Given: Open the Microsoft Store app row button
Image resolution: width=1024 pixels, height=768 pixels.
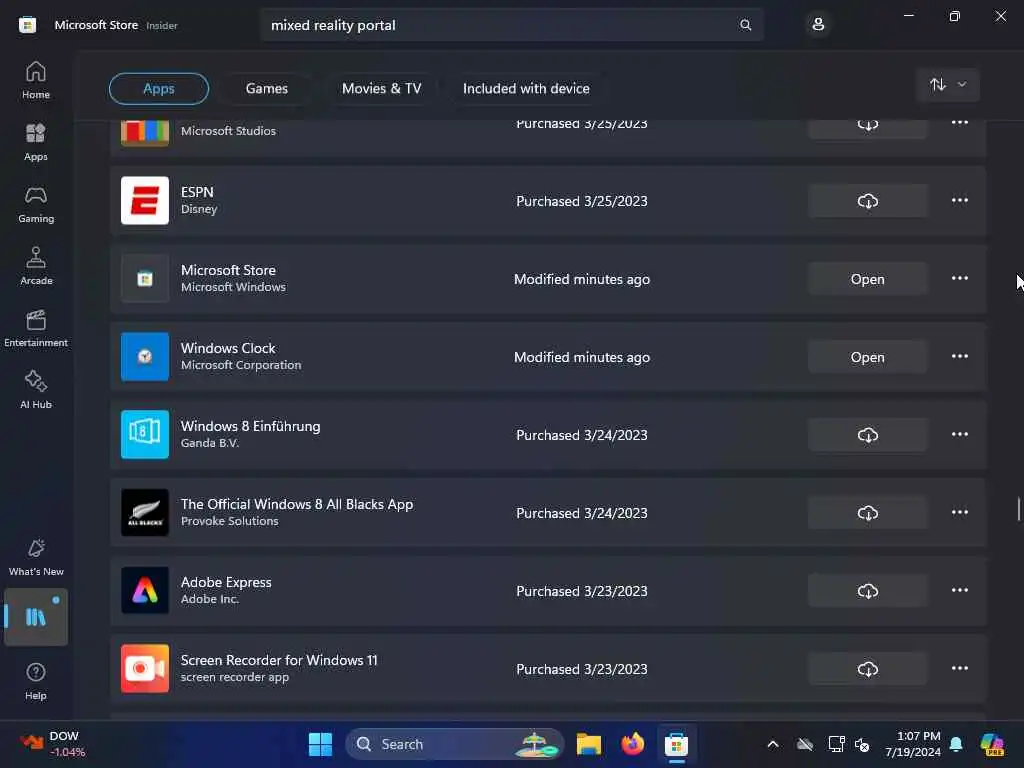Looking at the screenshot, I should 867,279.
